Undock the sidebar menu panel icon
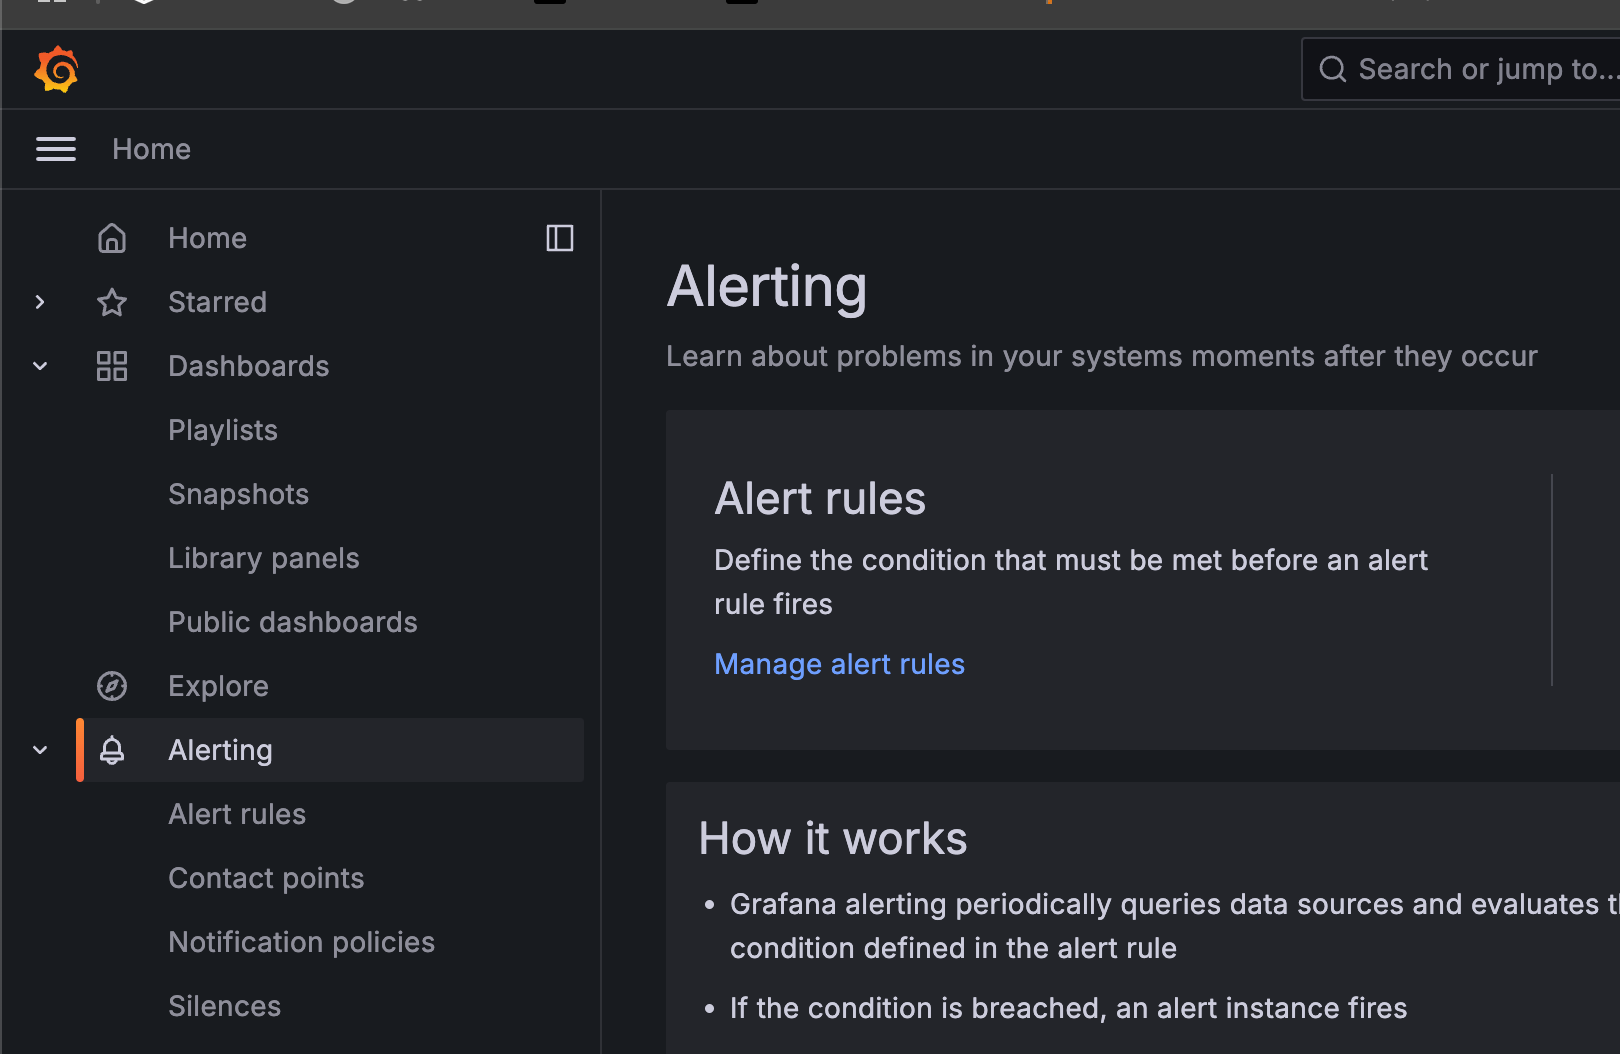 coord(560,238)
